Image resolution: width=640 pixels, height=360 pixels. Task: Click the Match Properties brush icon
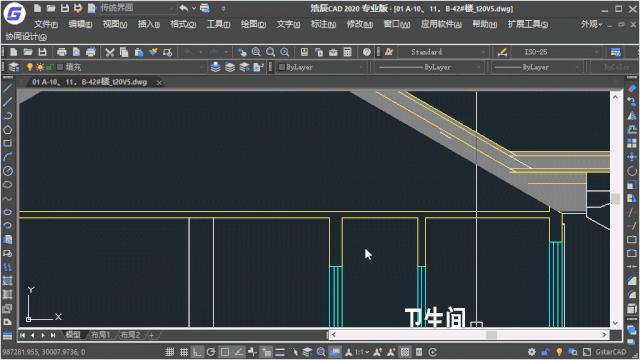(x=153, y=52)
